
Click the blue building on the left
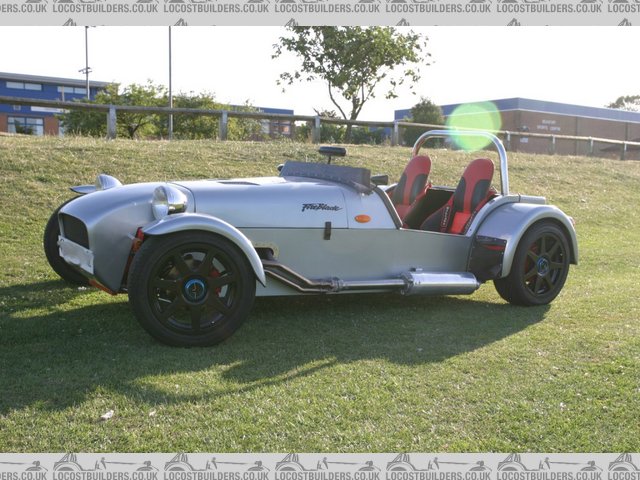click(40, 104)
